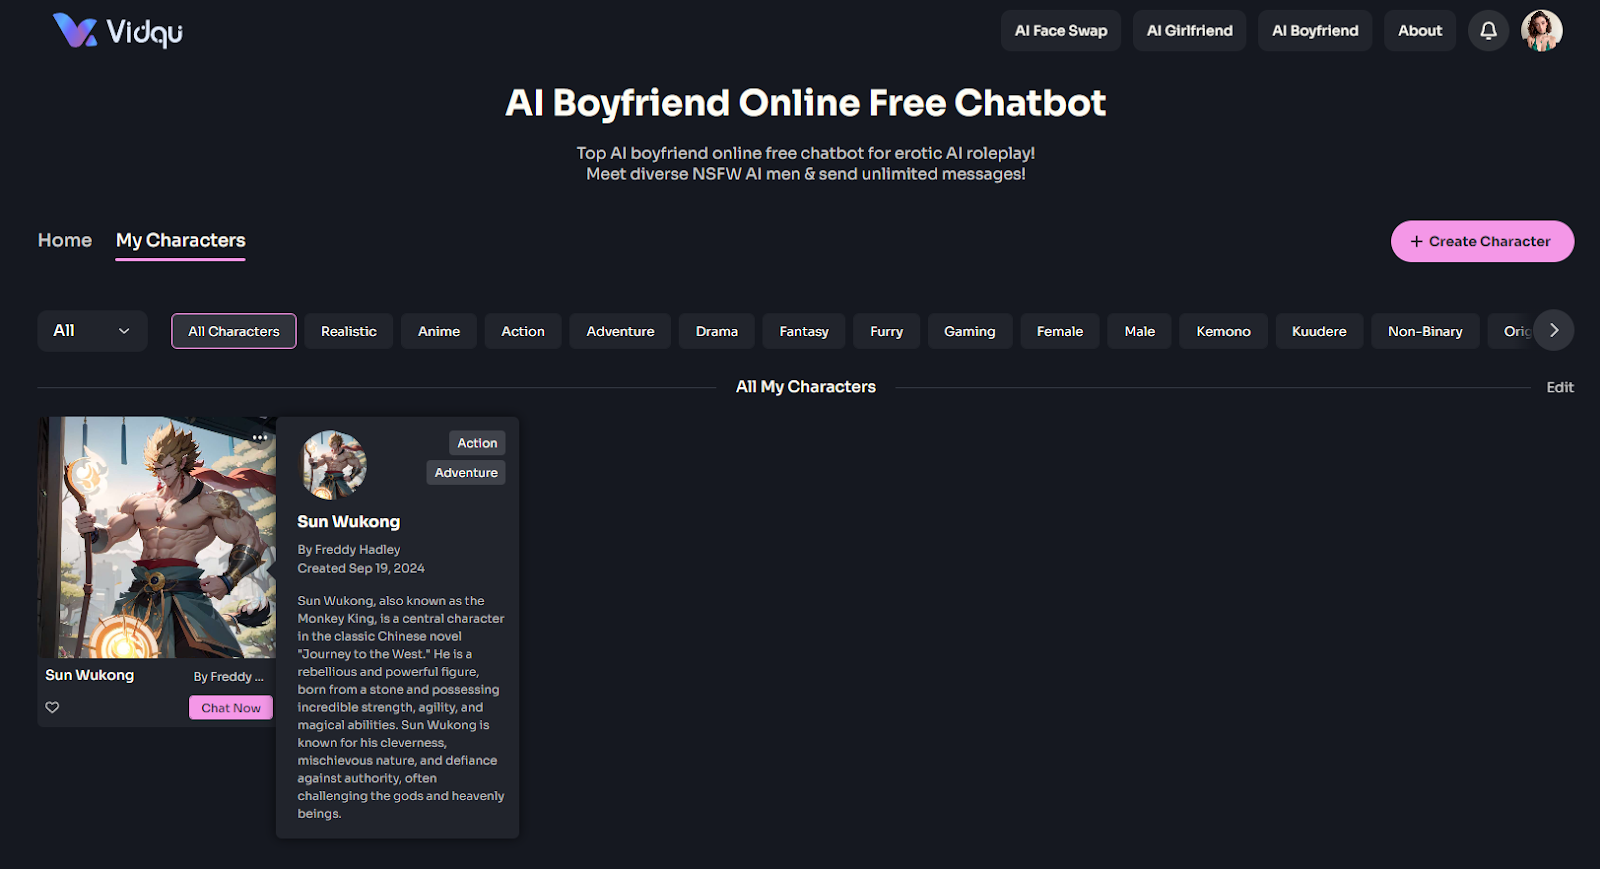Filter by Non-Binary category
This screenshot has height=869, width=1600.
1425,331
